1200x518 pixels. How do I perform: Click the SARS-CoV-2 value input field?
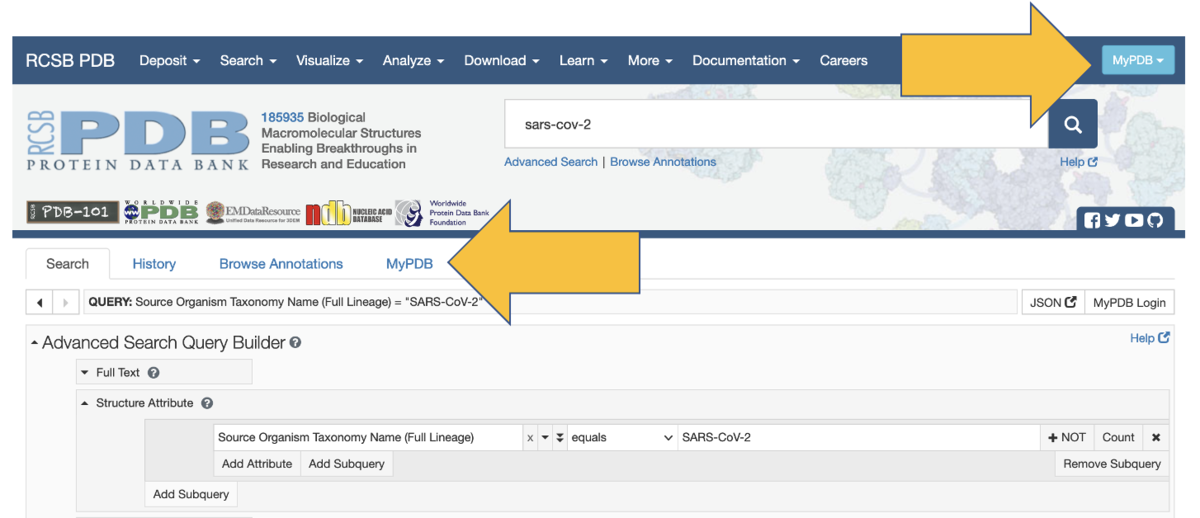(x=858, y=438)
